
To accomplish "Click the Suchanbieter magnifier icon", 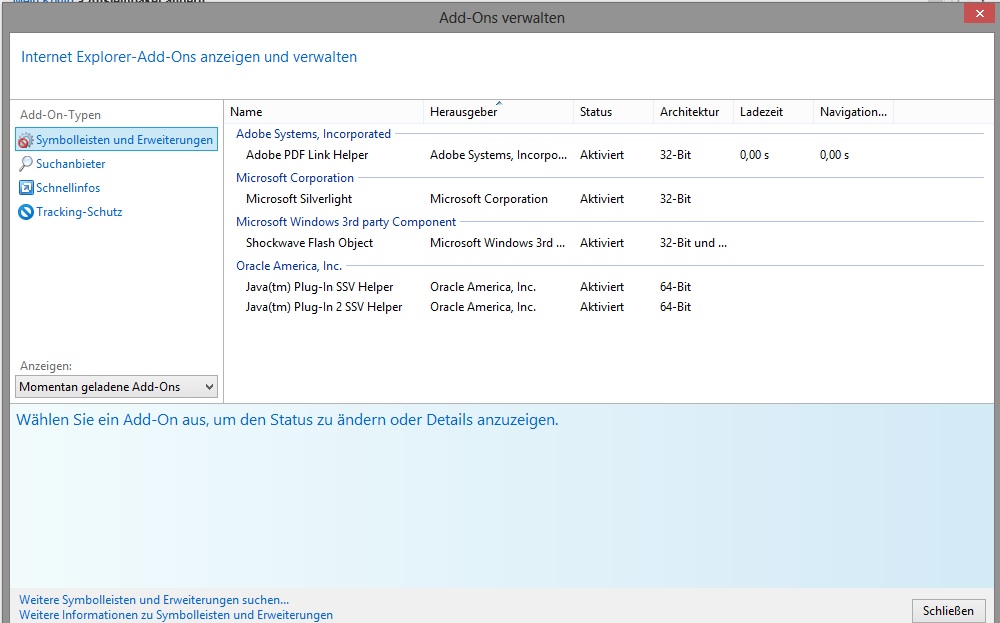I will tap(26, 164).
